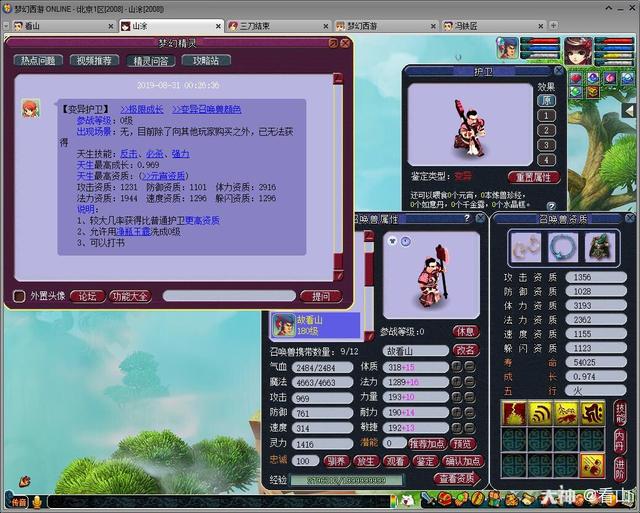640x513 pixels.
Task: Open the 必杀 skill link
Action: pos(155,154)
